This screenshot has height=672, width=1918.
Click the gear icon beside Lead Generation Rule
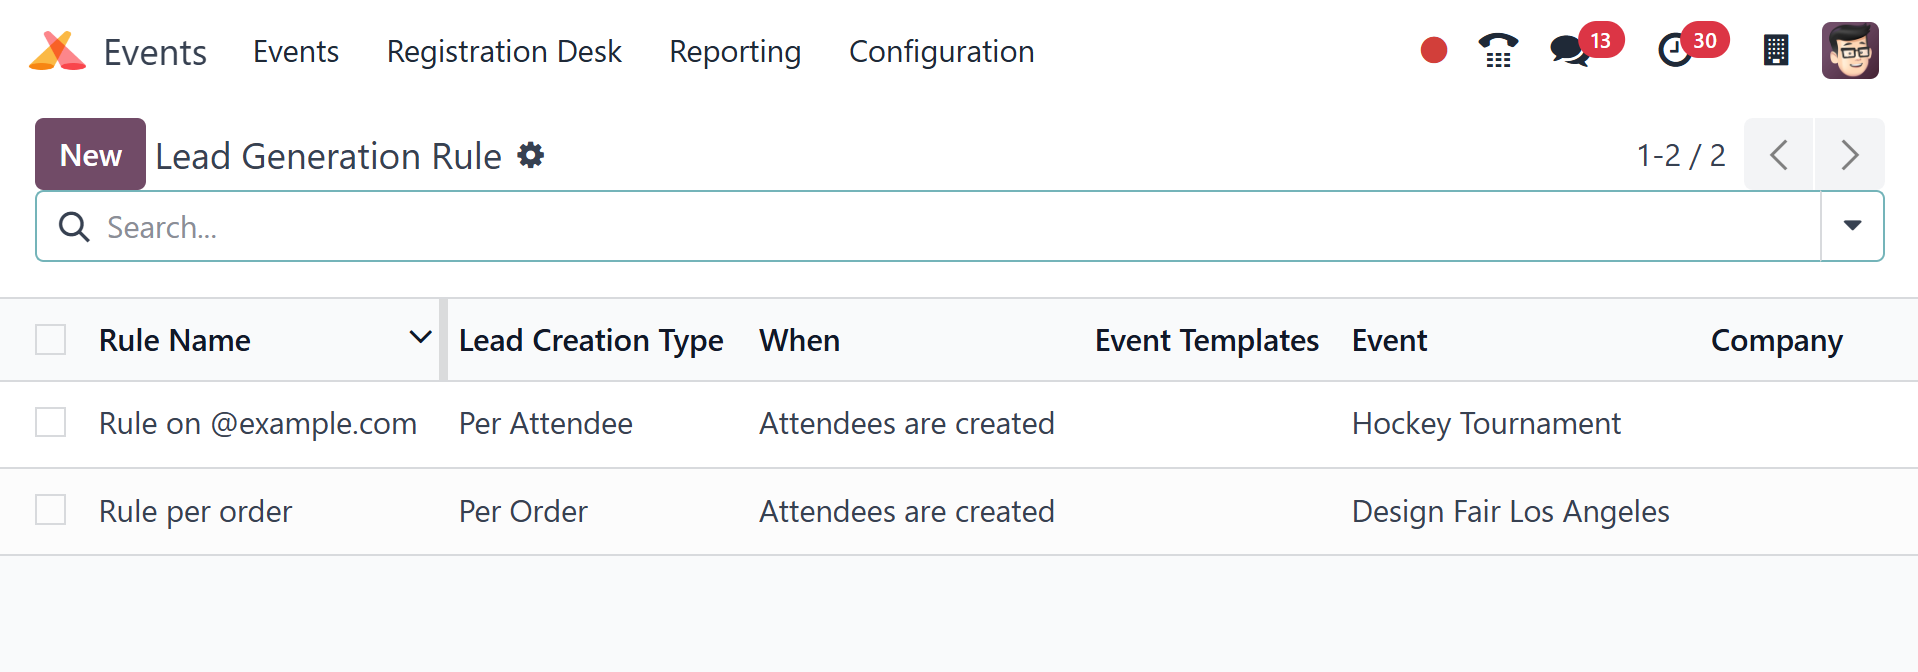(530, 155)
